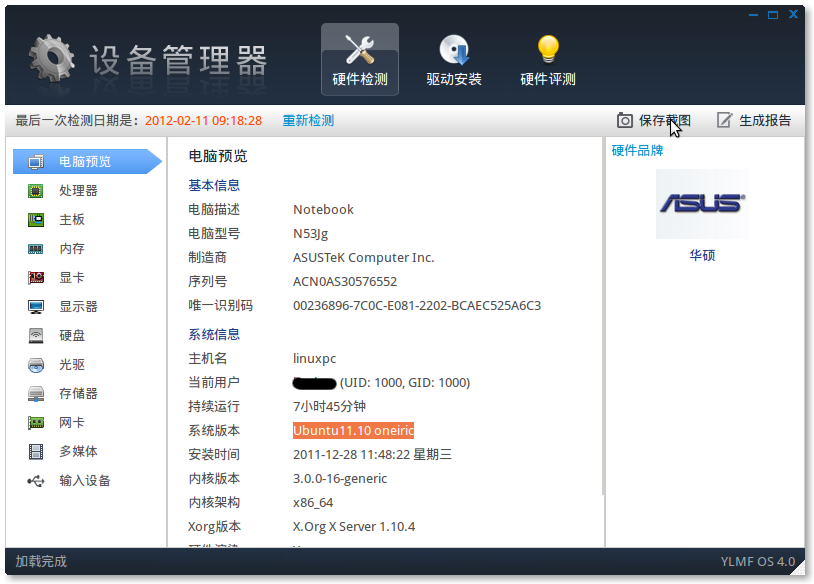814x584 pixels.
Task: Select the 硬盘 sidebar label
Action: point(72,335)
